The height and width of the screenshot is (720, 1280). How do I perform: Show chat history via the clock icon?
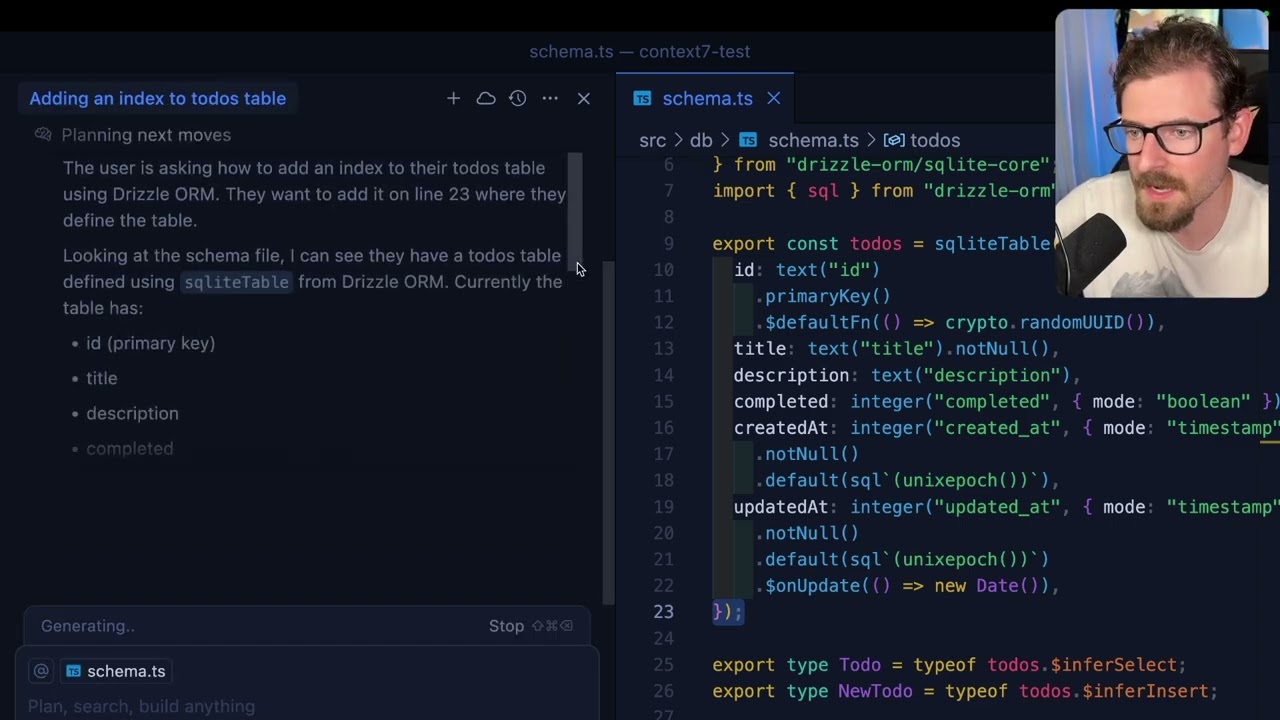click(517, 98)
